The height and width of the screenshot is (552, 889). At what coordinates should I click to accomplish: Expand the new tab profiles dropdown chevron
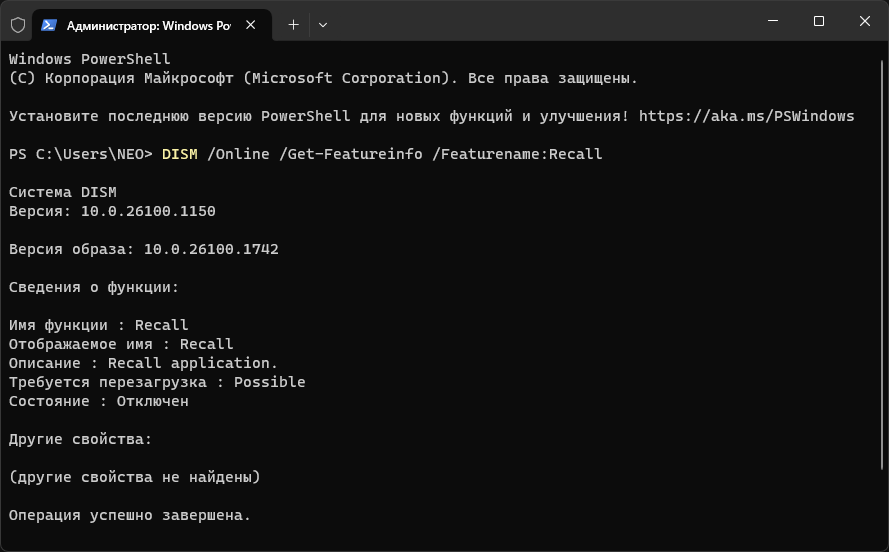click(x=322, y=24)
